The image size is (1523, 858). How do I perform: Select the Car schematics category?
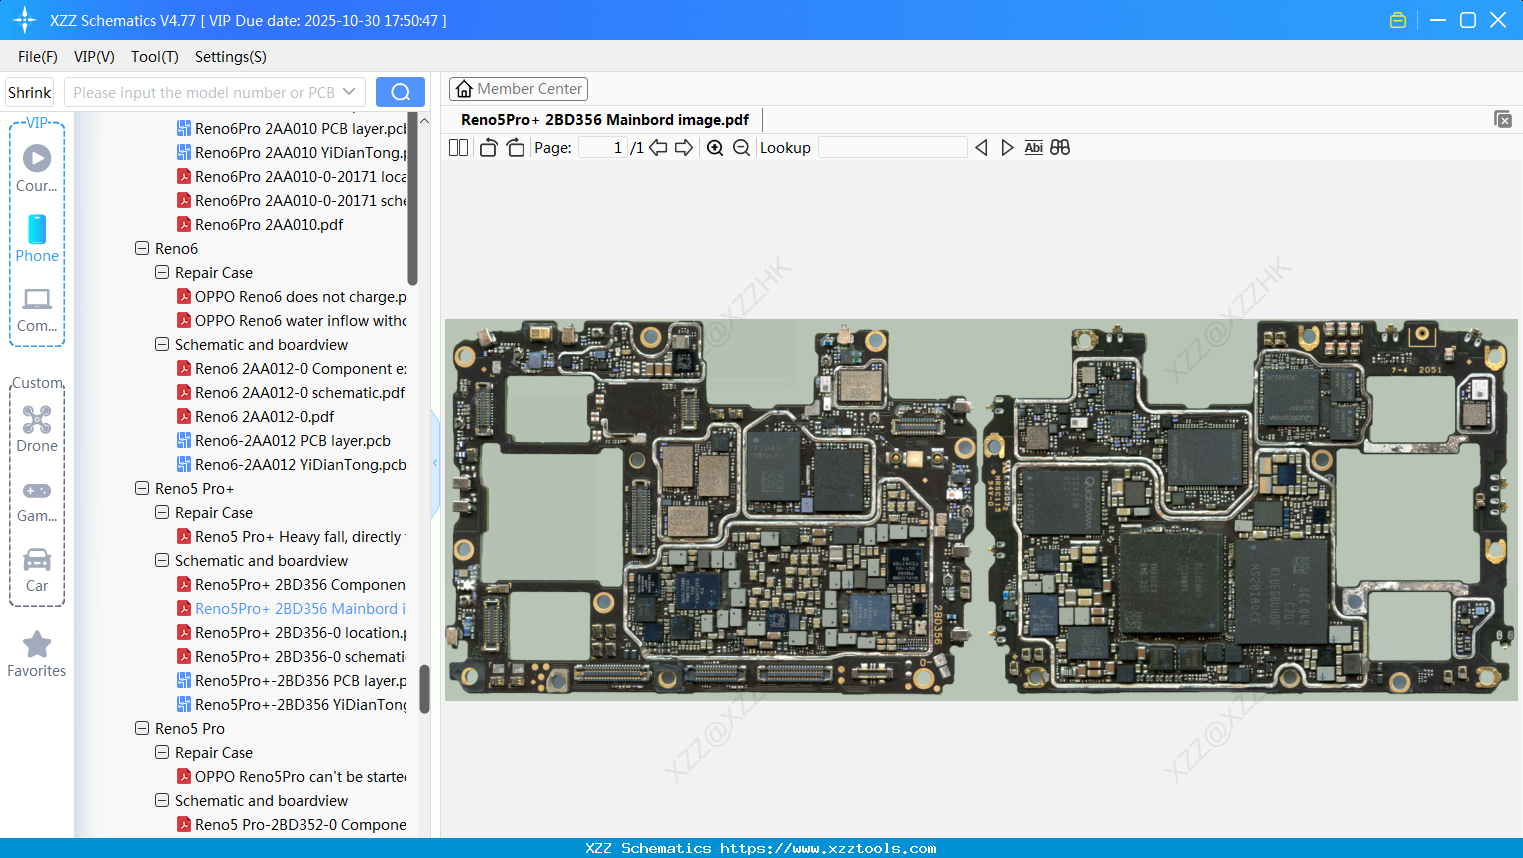tap(36, 570)
